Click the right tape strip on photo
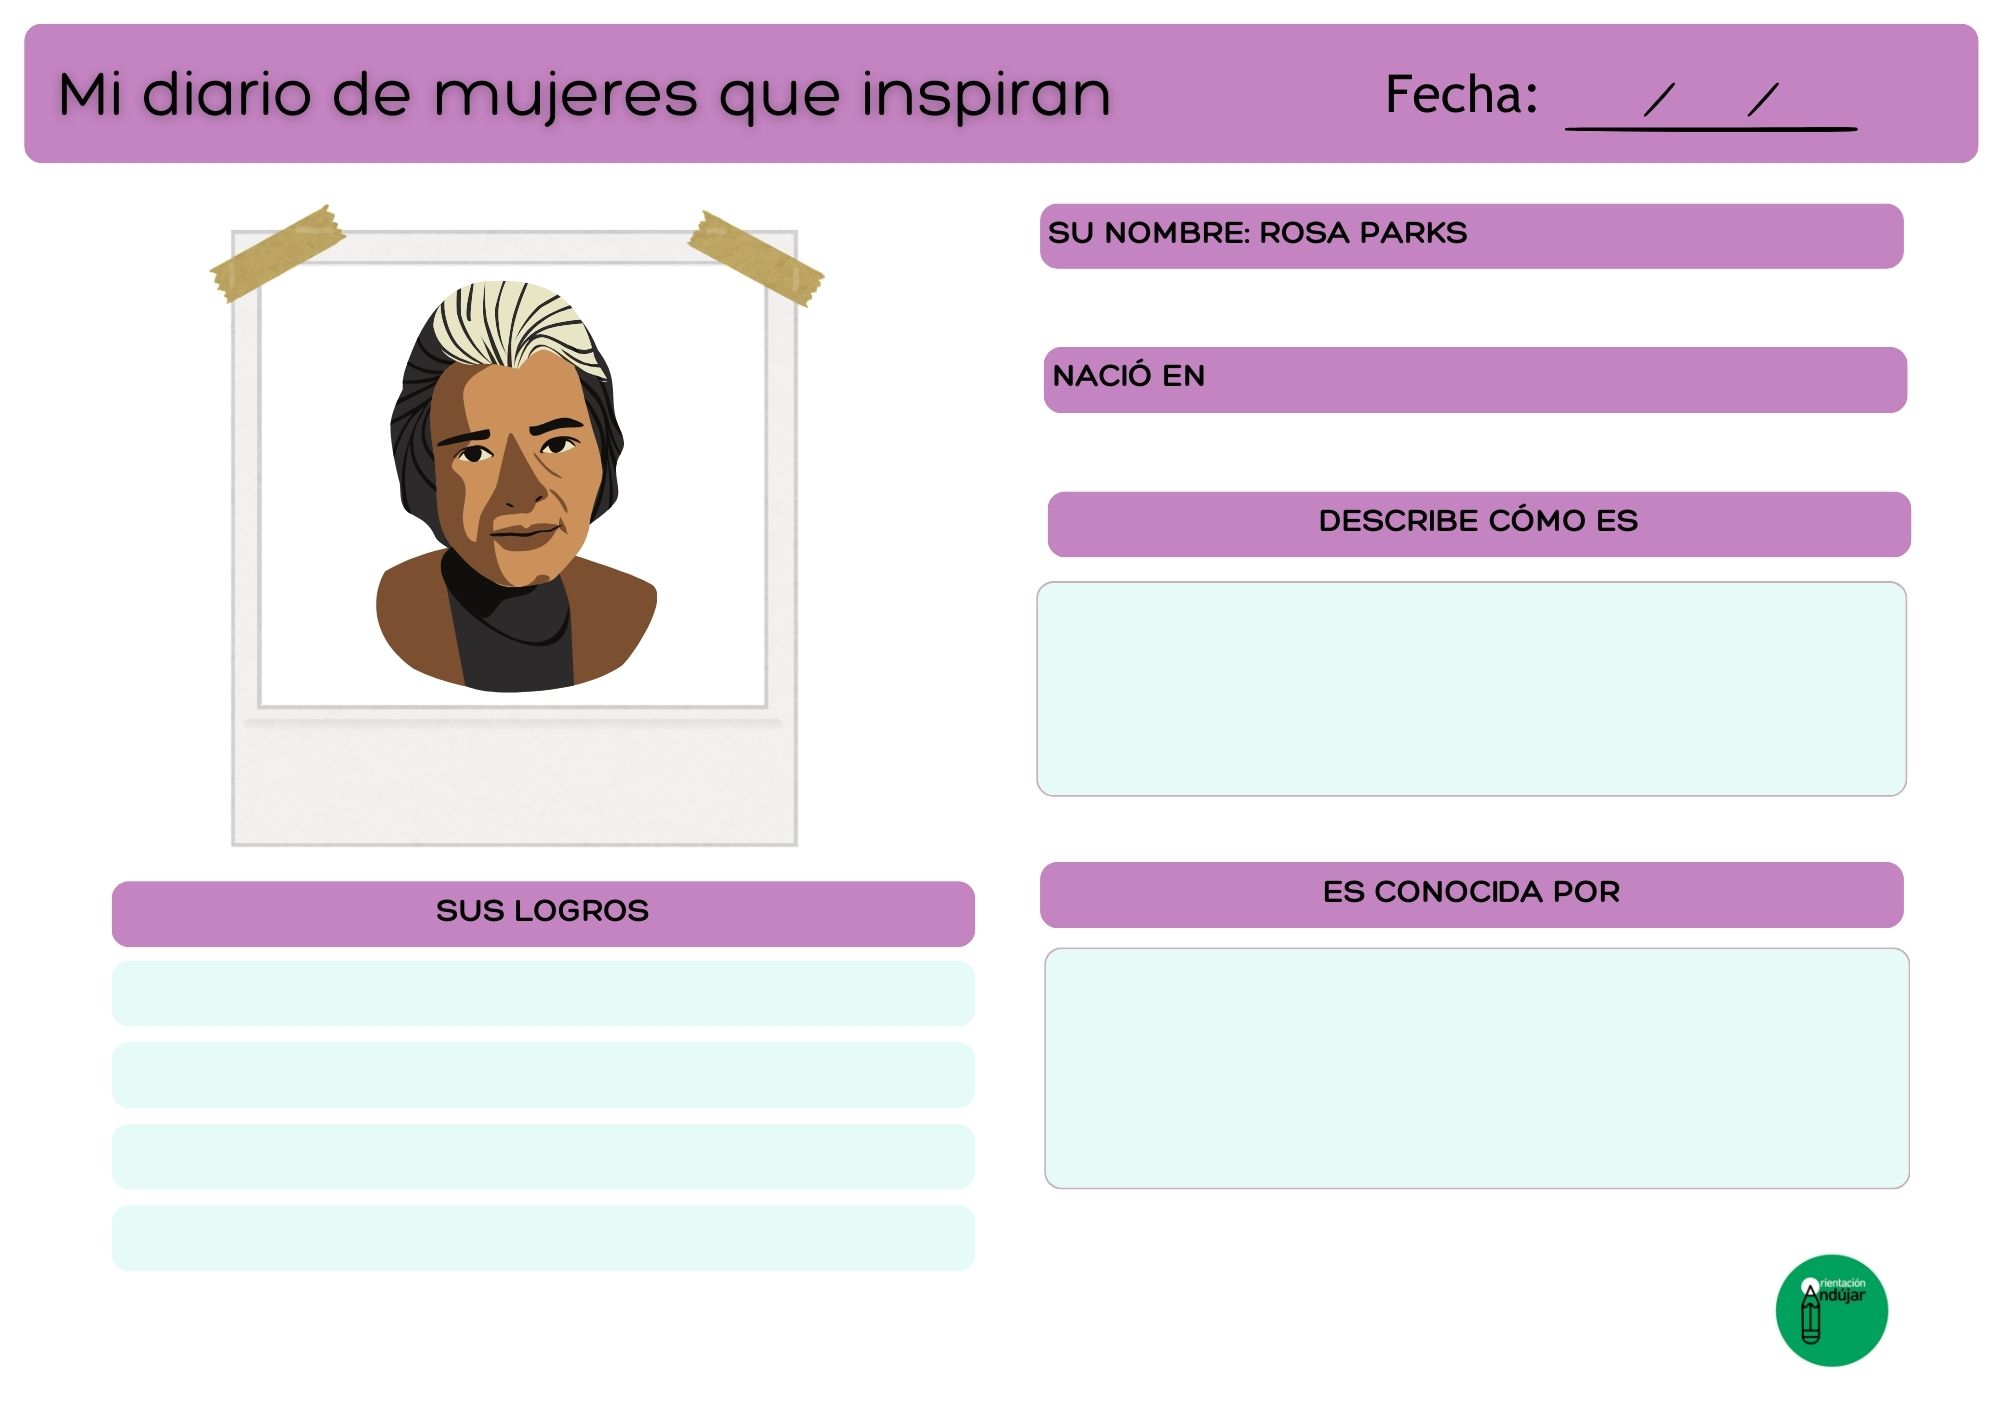The width and height of the screenshot is (2000, 1414). click(757, 258)
